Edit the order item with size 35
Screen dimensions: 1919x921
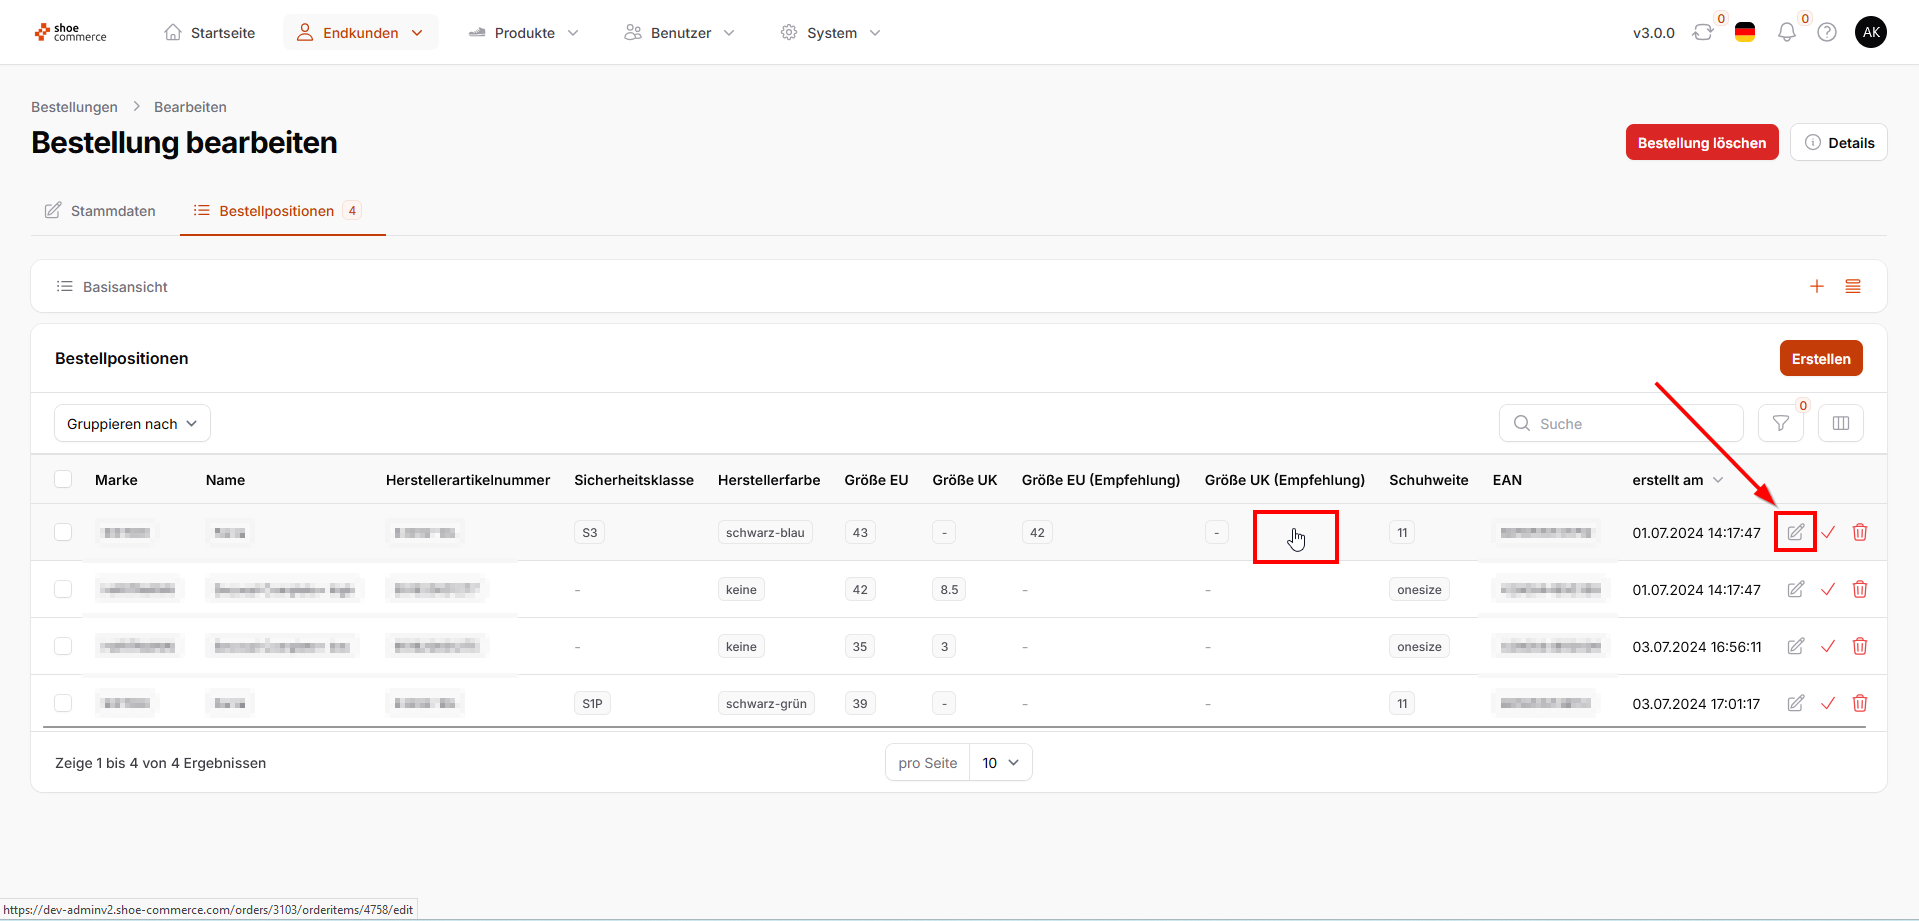point(1796,646)
